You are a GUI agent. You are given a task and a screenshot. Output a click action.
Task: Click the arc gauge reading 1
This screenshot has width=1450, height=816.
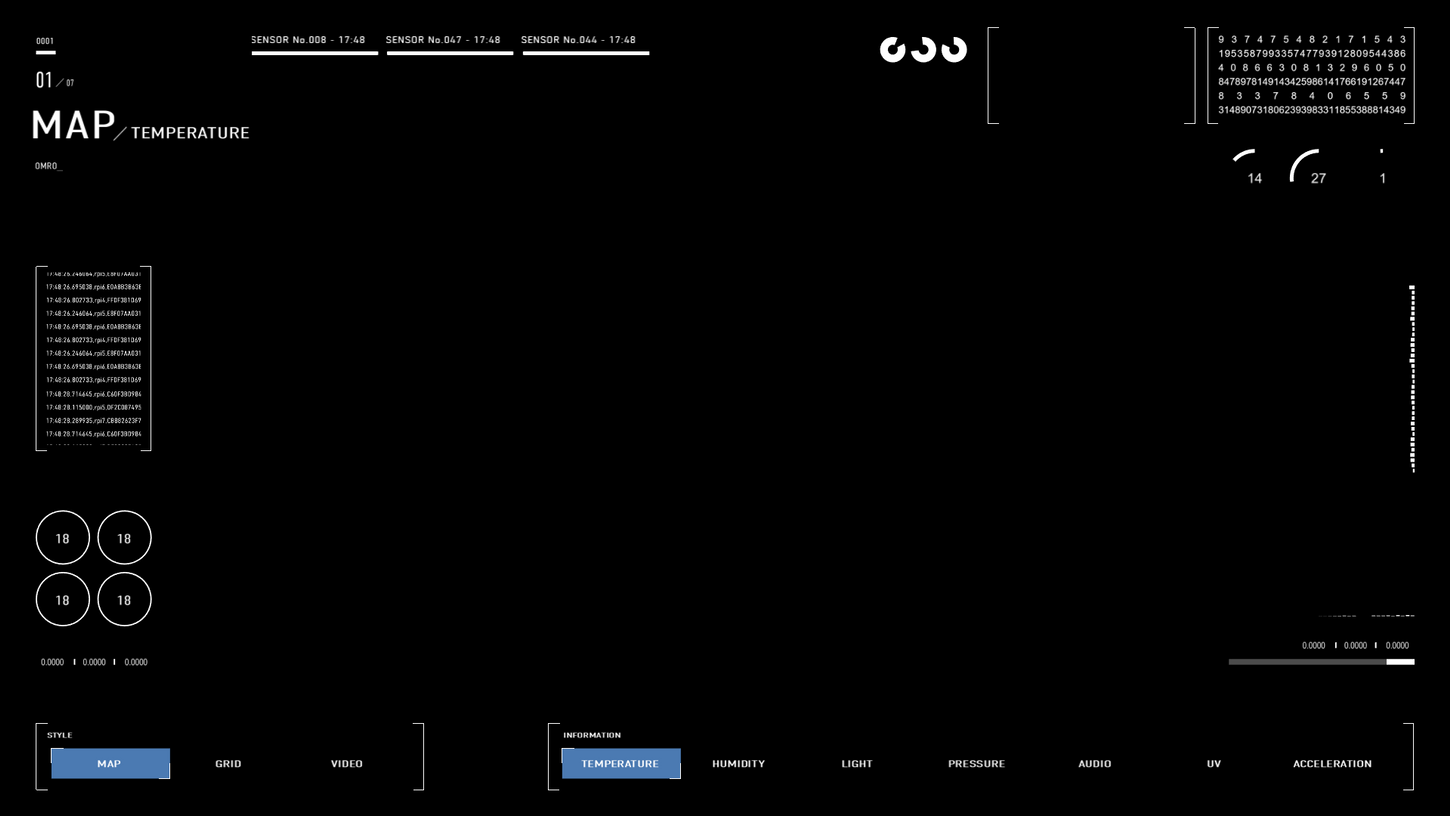coord(1383,168)
